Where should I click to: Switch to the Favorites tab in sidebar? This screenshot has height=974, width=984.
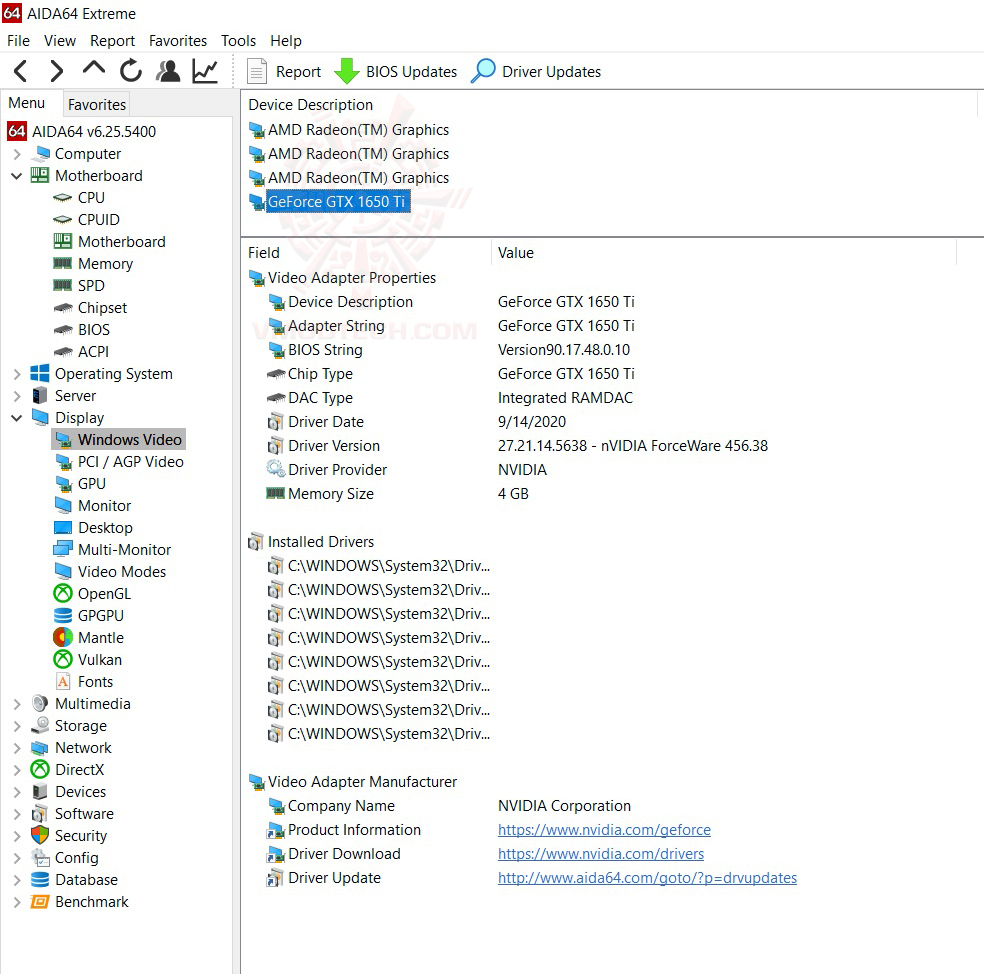[97, 104]
